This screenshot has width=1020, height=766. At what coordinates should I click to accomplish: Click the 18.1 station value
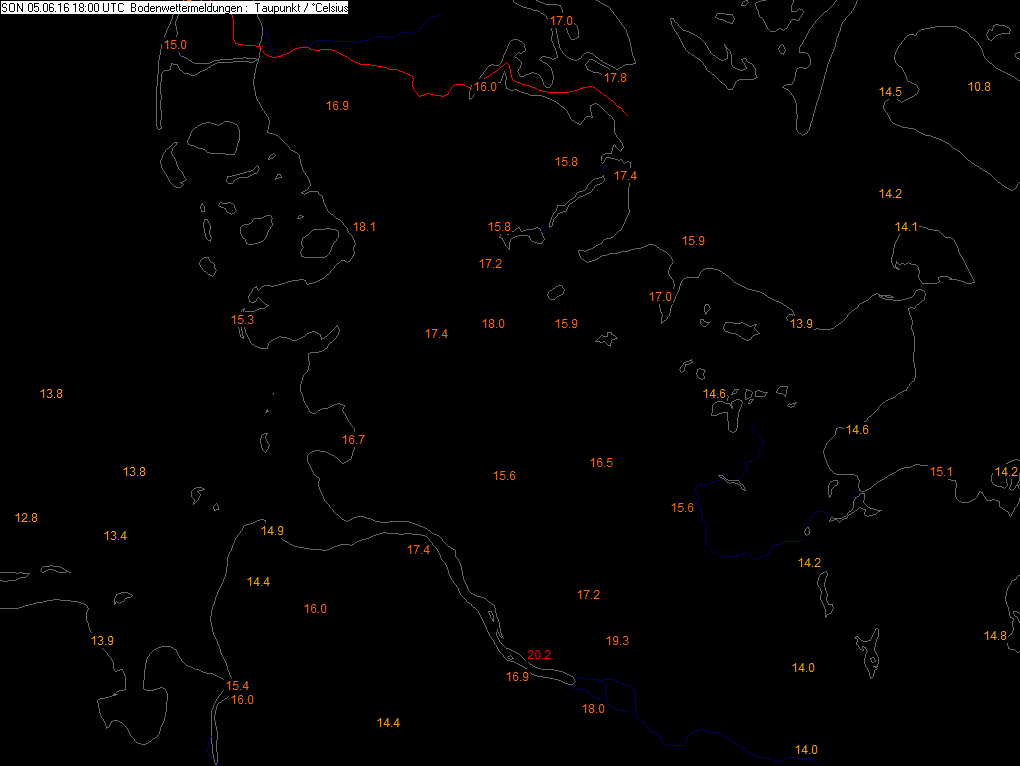coord(364,227)
